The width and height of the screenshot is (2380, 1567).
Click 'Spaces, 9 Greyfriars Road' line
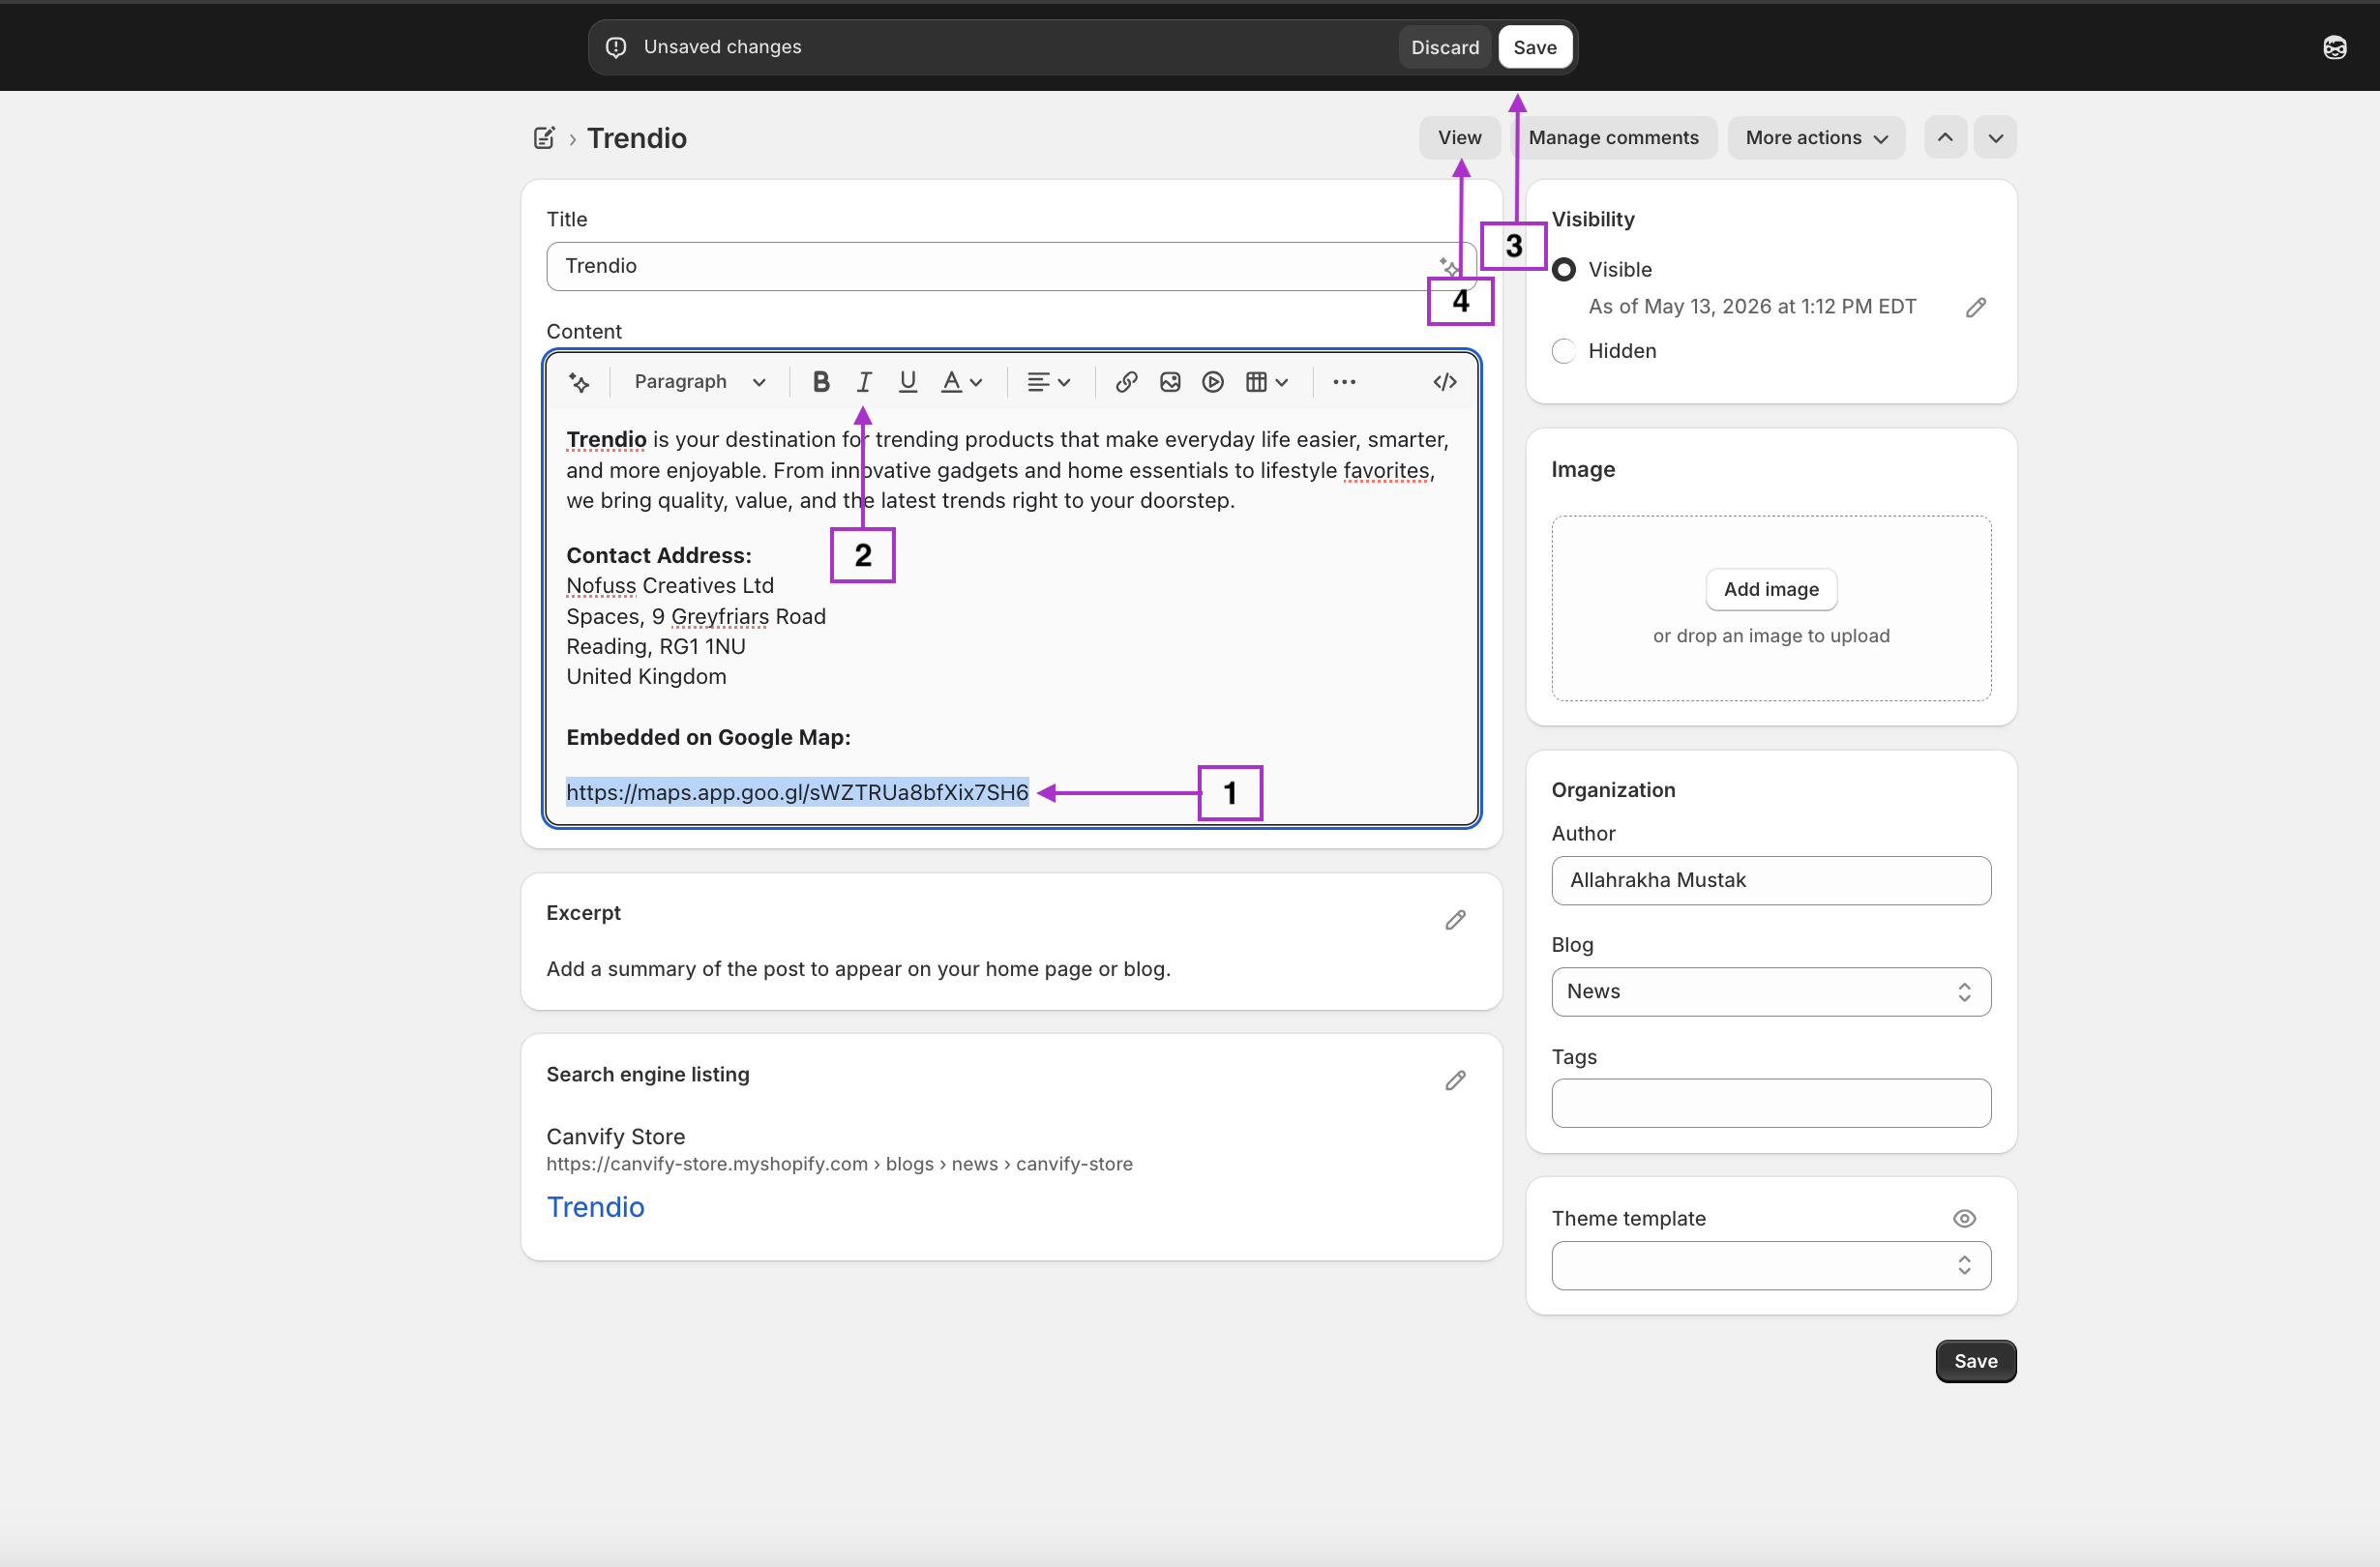(x=696, y=617)
